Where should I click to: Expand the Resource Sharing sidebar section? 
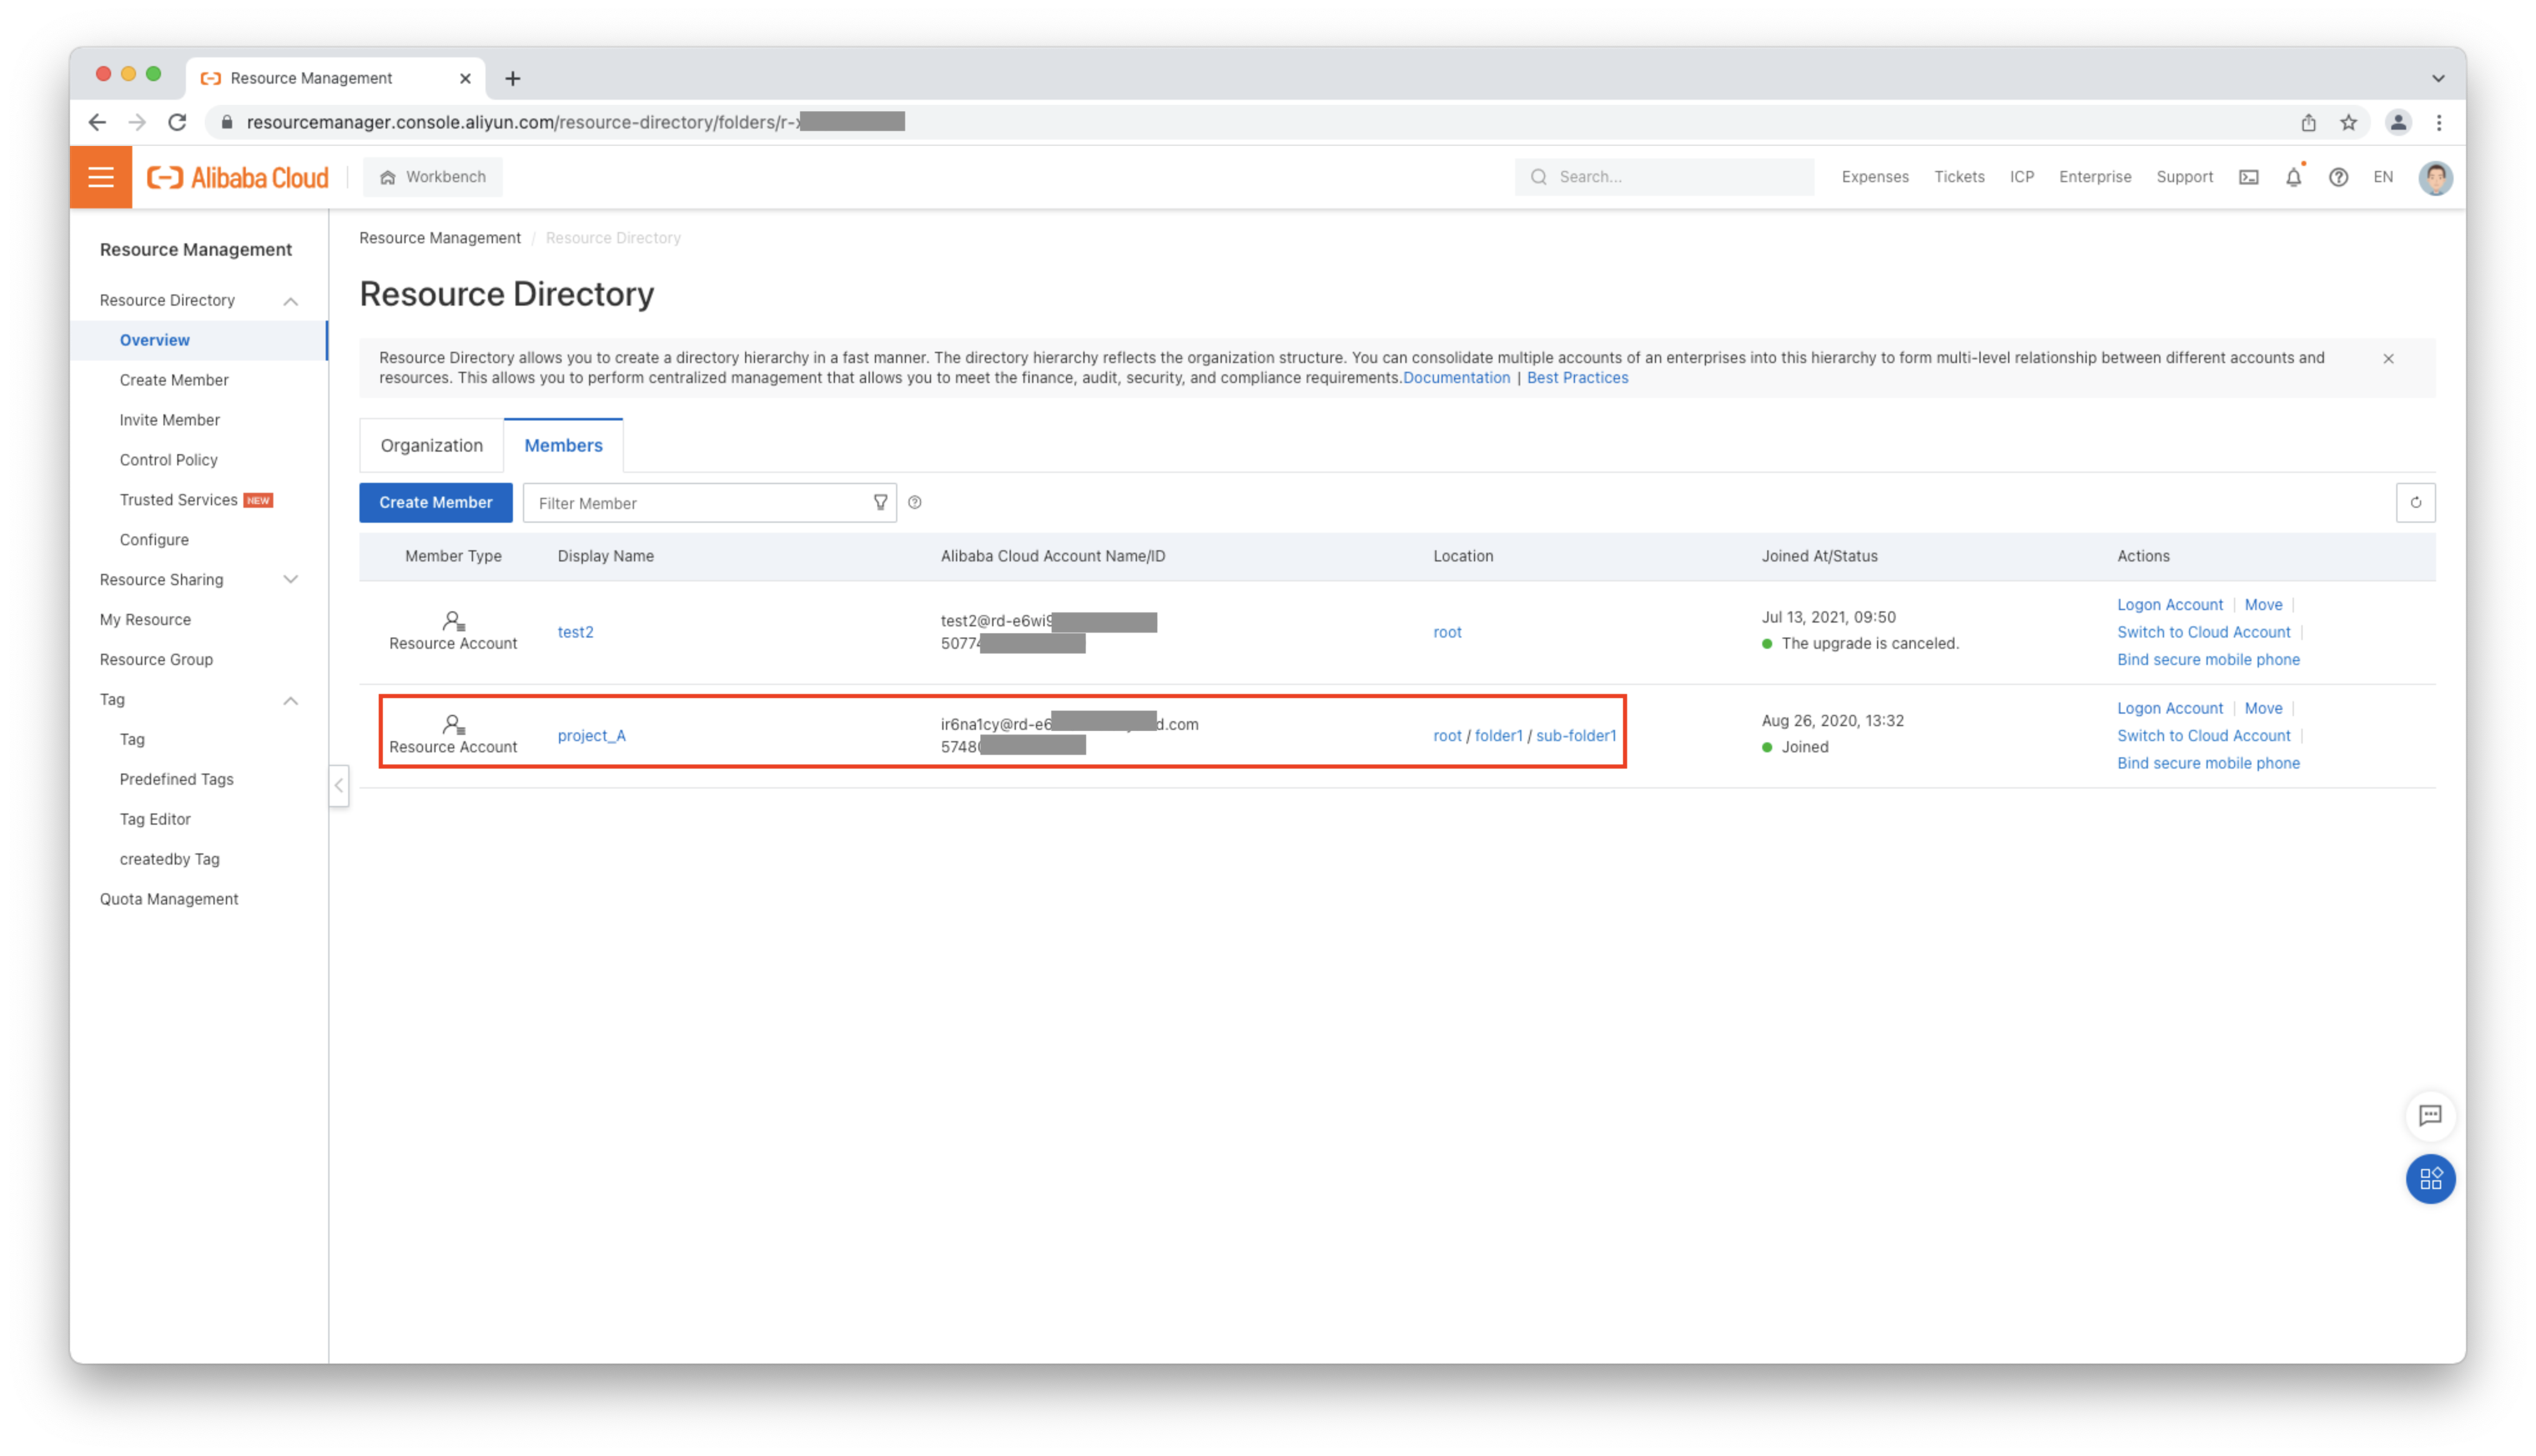pyautogui.click(x=290, y=580)
